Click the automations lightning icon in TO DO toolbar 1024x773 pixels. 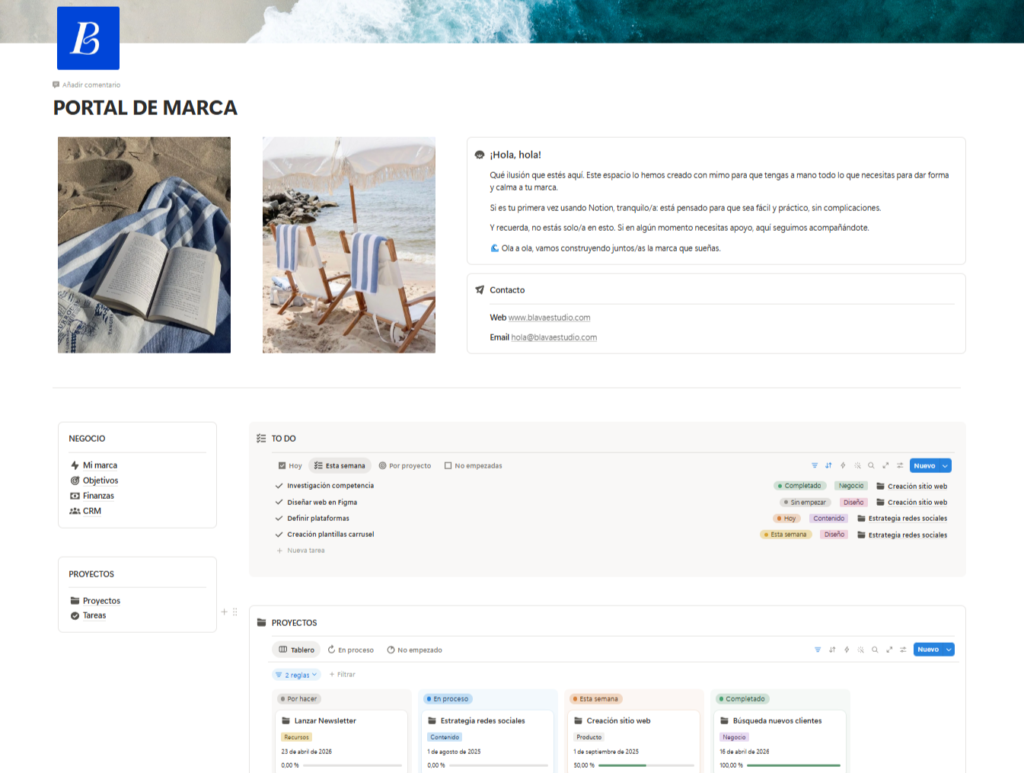tap(843, 465)
